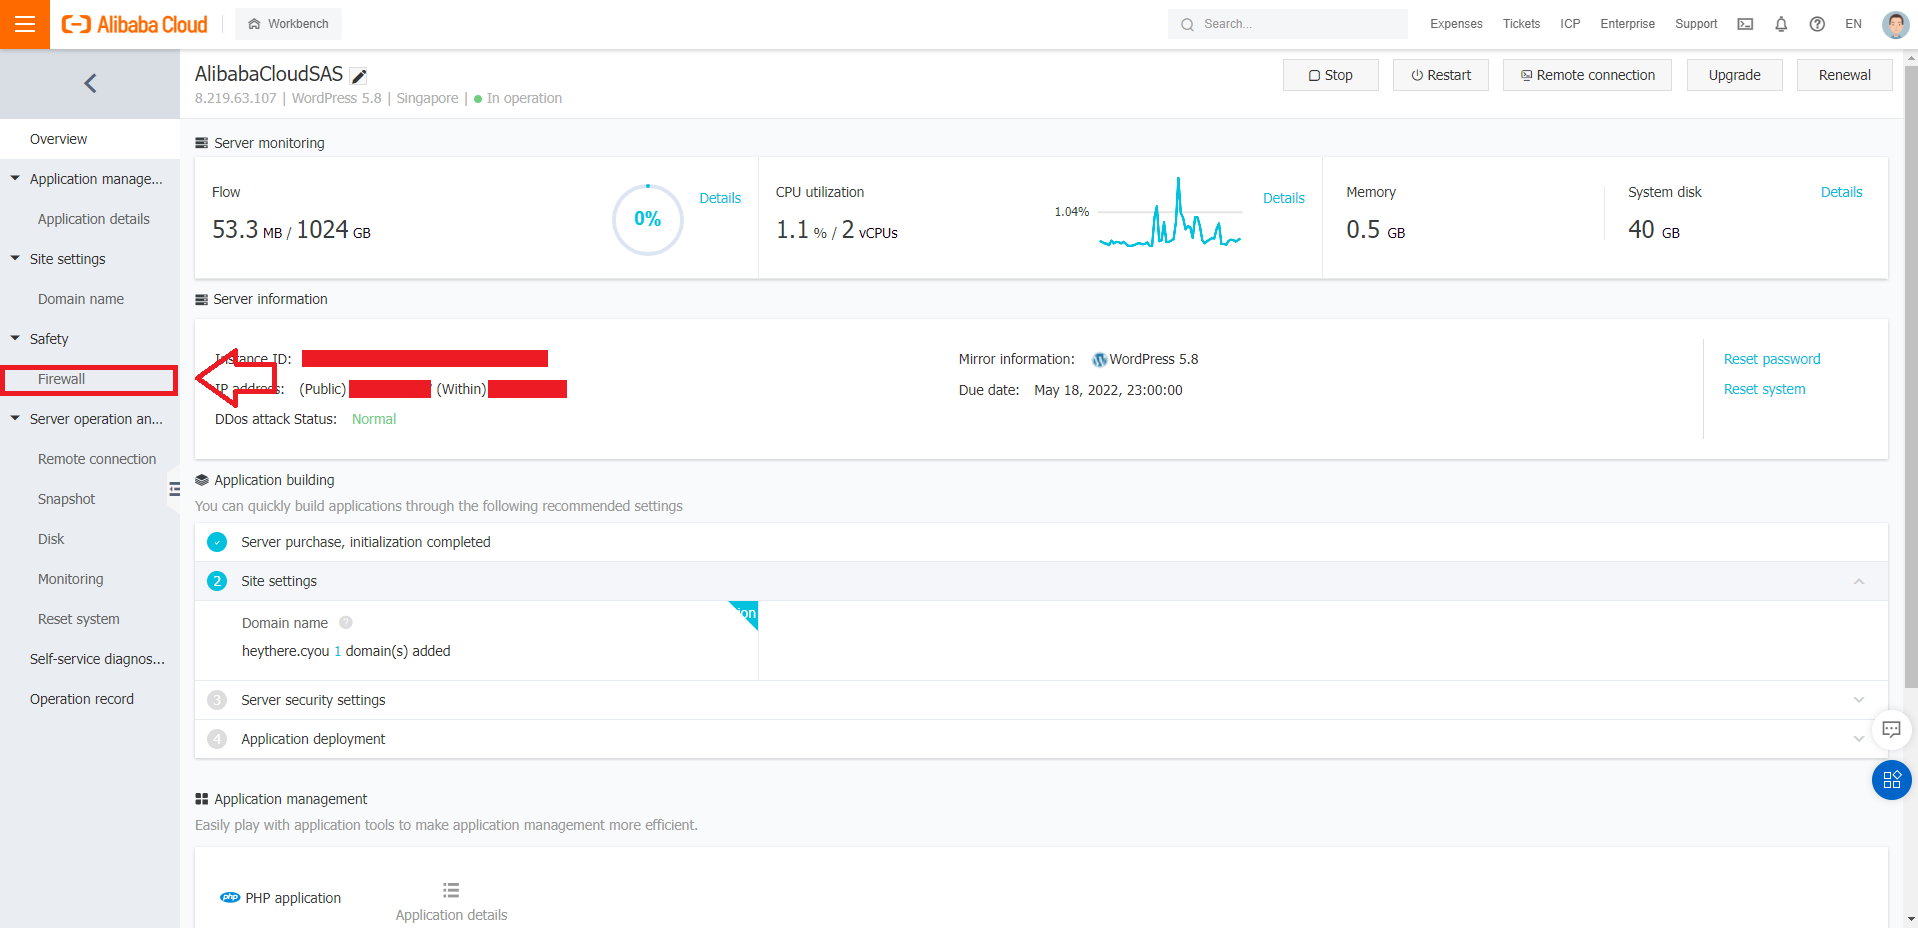
Task: Open Remote connection in sidebar
Action: point(97,459)
